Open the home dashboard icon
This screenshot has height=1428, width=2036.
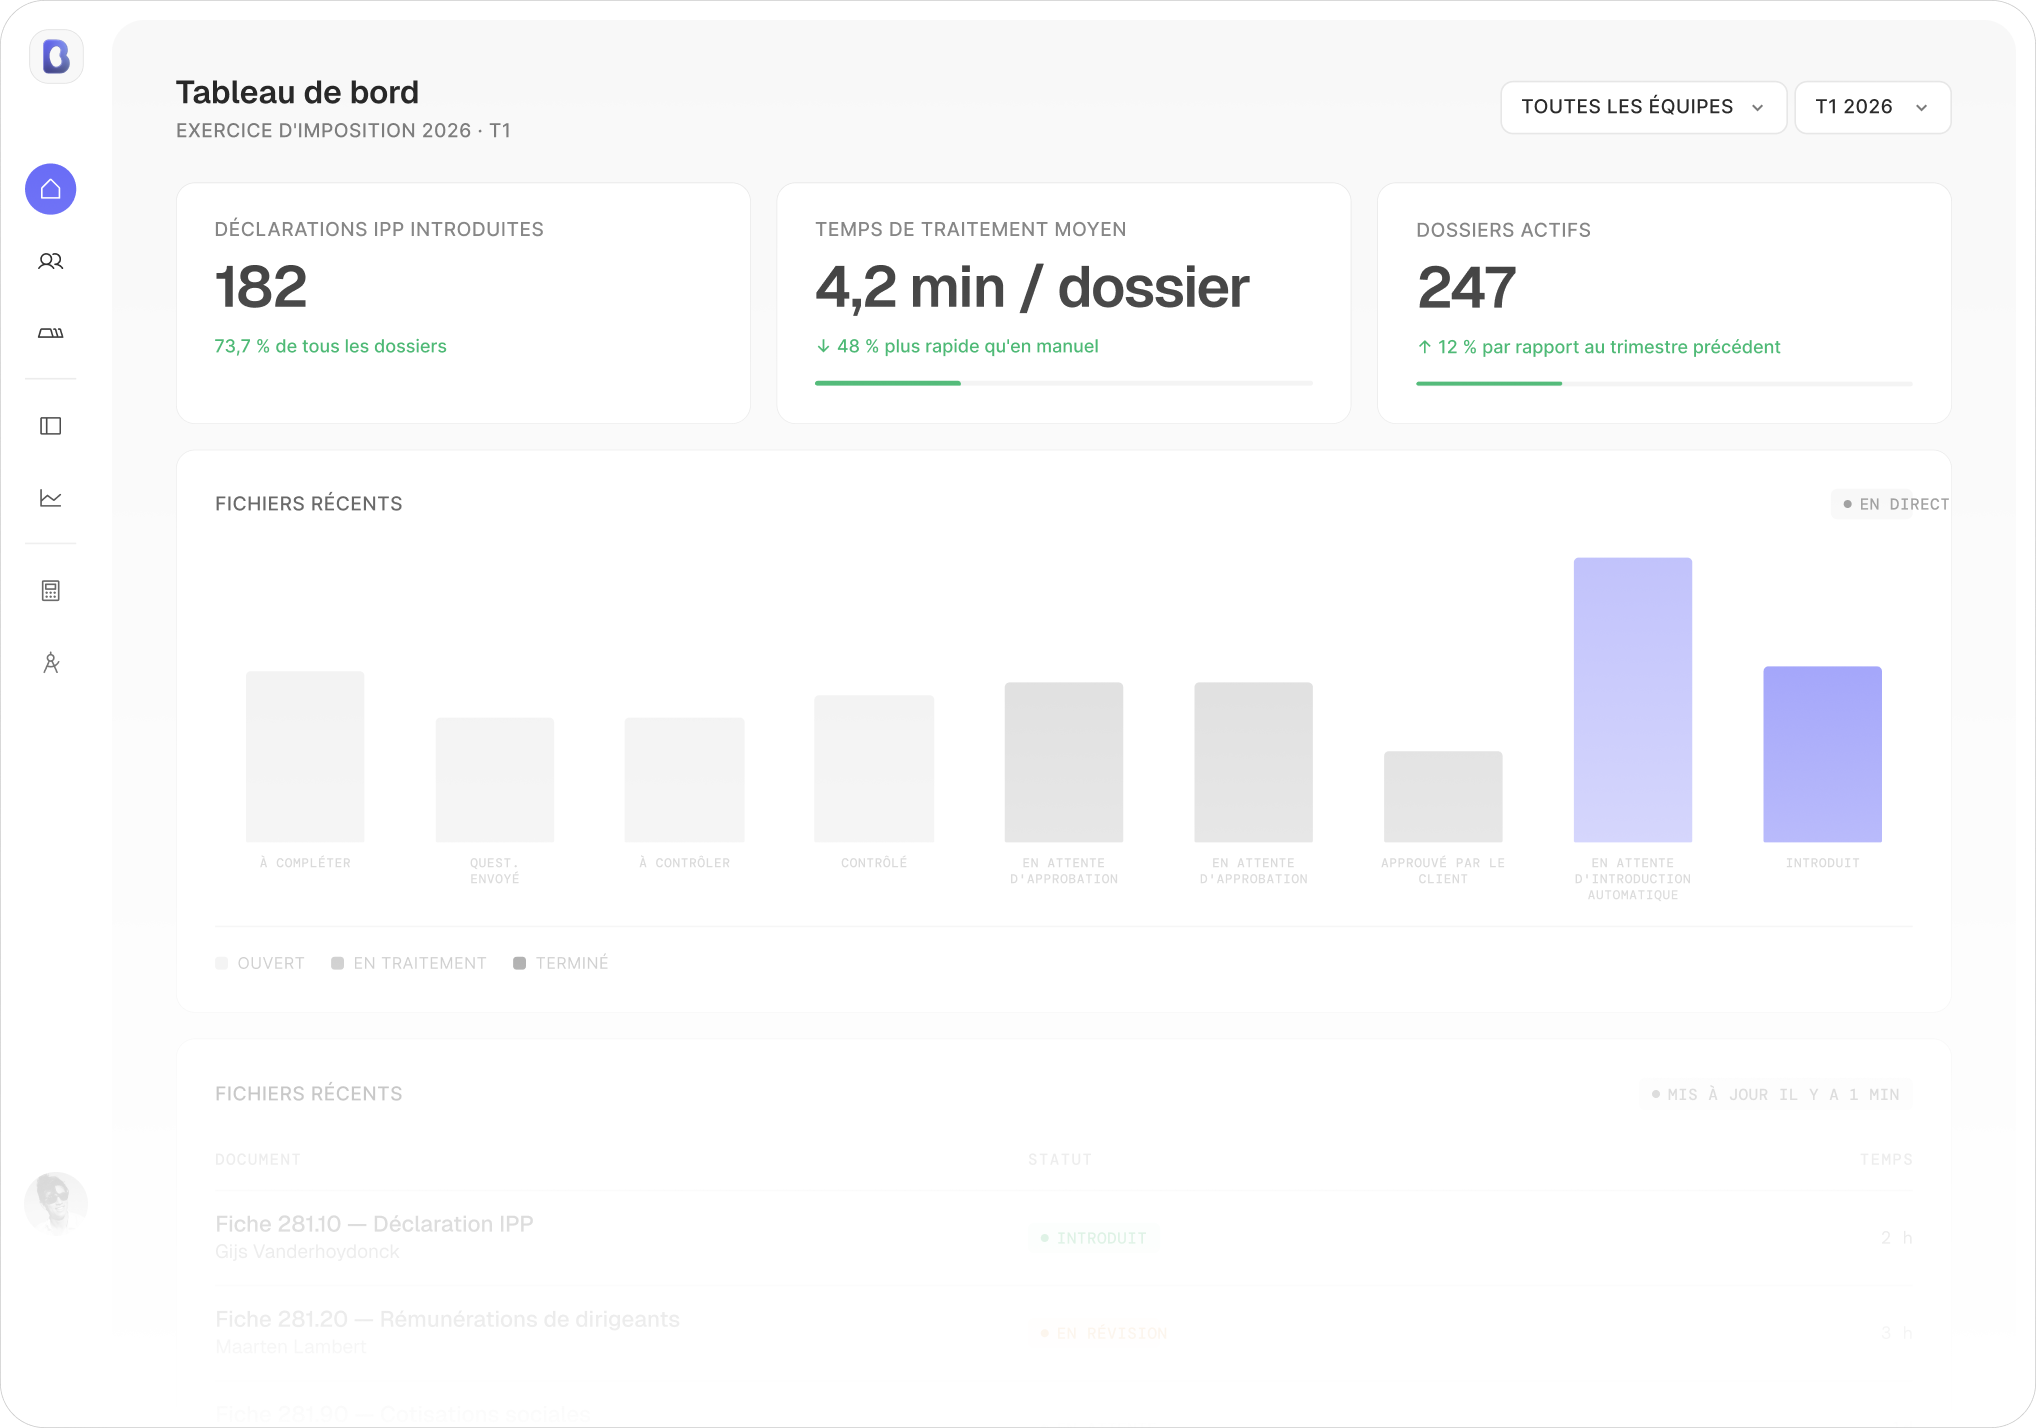click(51, 189)
